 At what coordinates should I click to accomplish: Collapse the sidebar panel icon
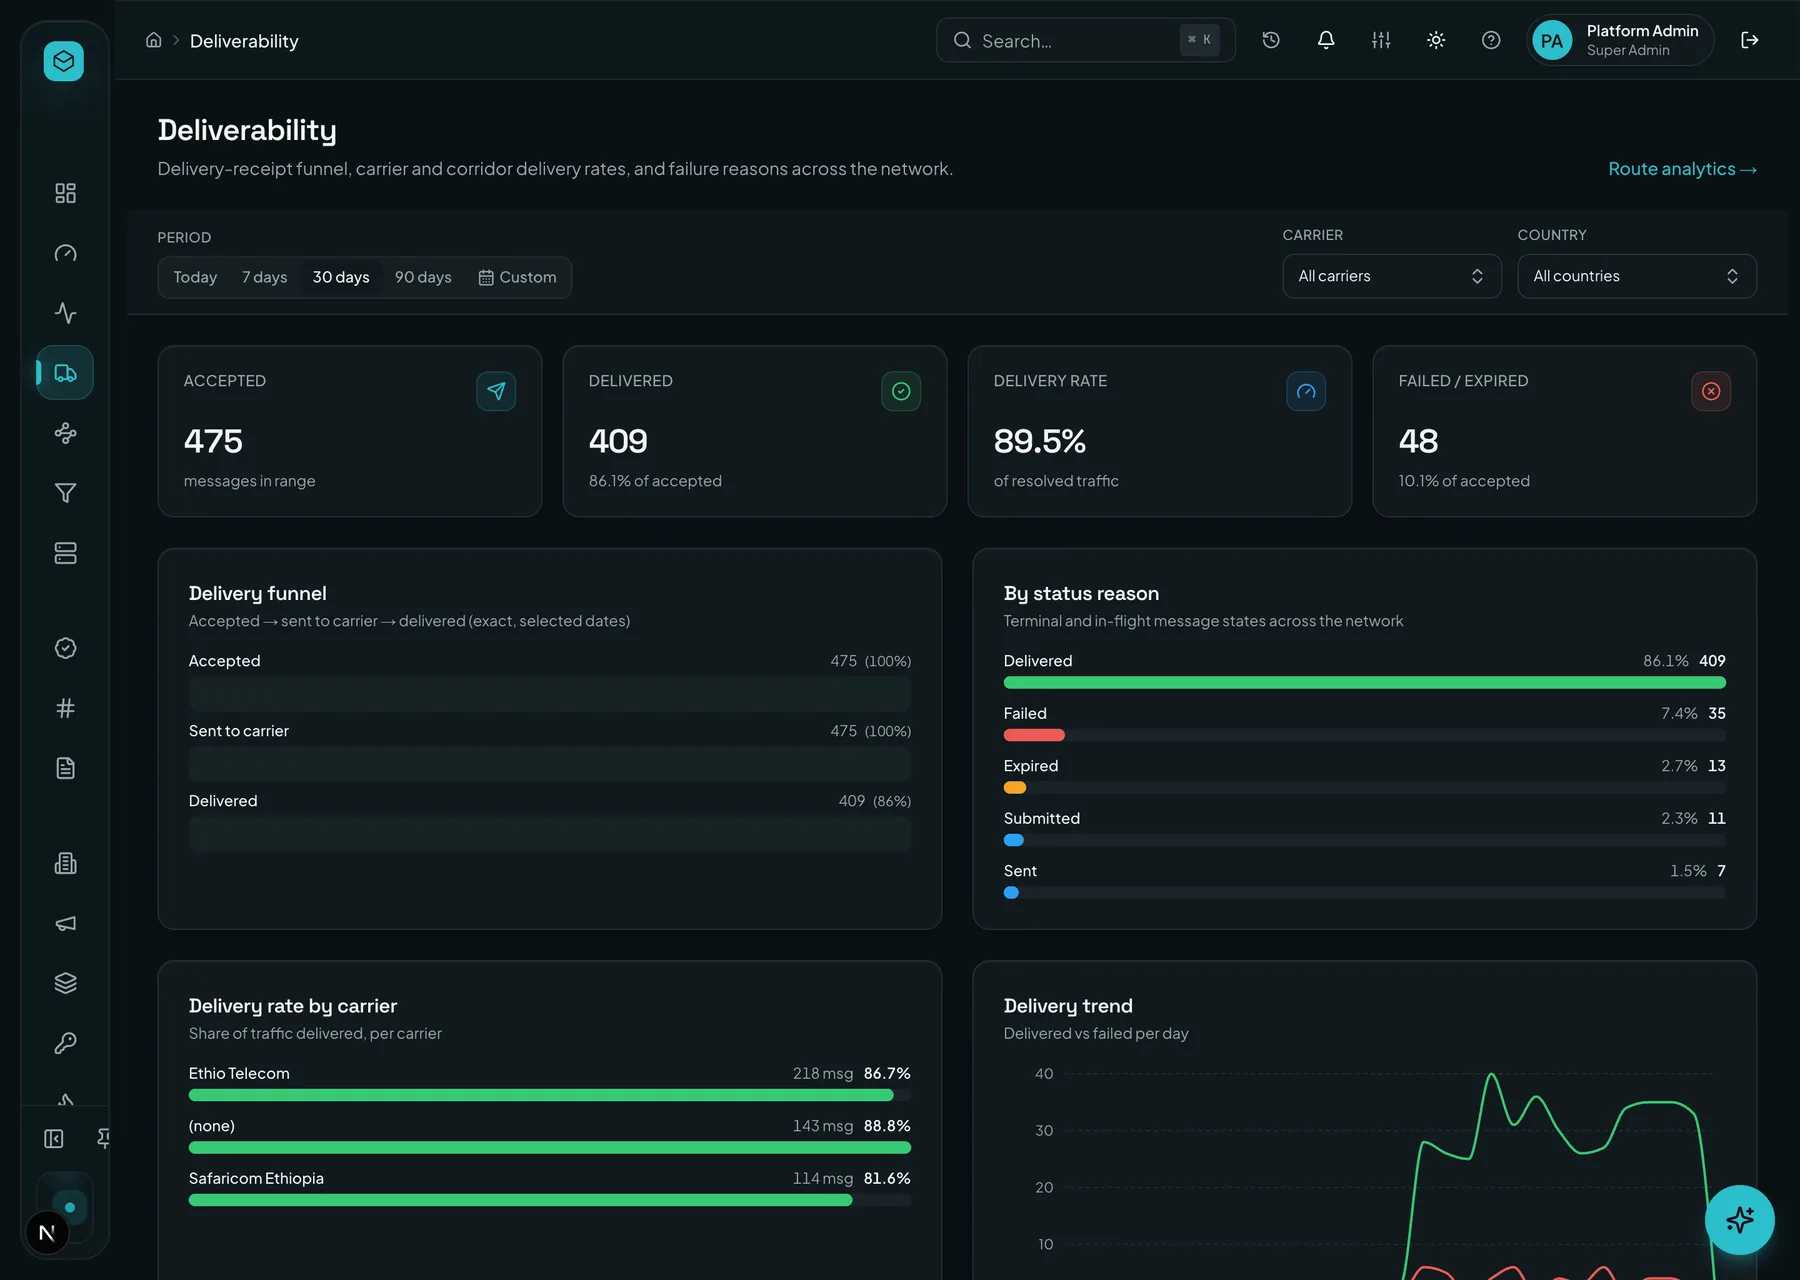54,1138
